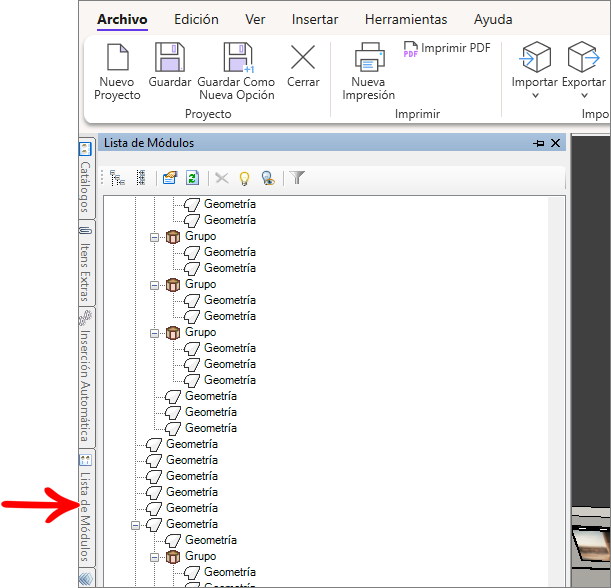Viewport: 611px width, 588px height.
Task: Select the bottom-most Grupo box icon
Action: coord(173,557)
